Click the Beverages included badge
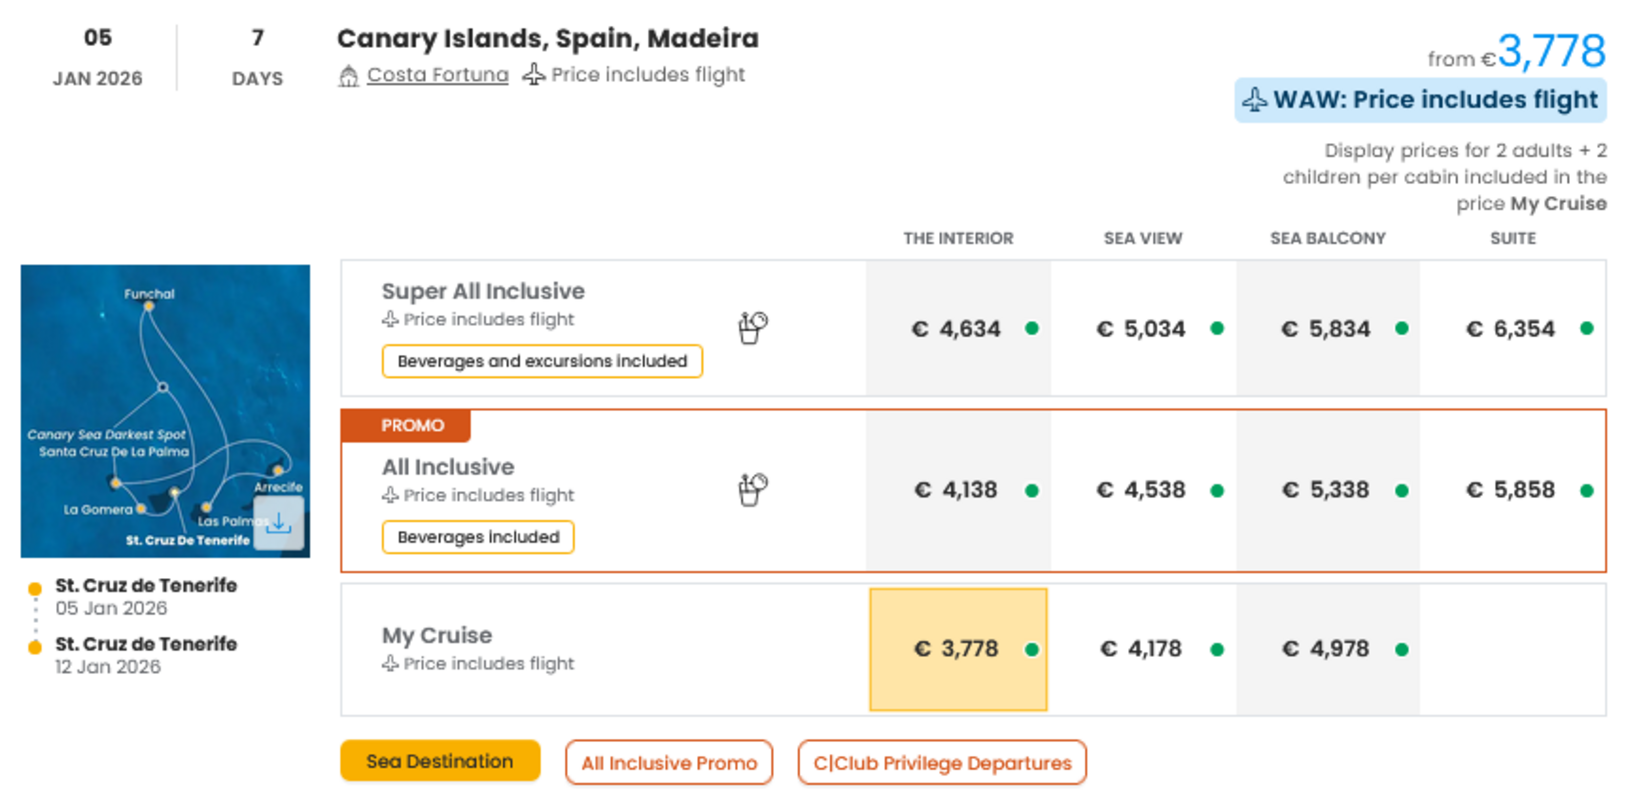 [478, 537]
